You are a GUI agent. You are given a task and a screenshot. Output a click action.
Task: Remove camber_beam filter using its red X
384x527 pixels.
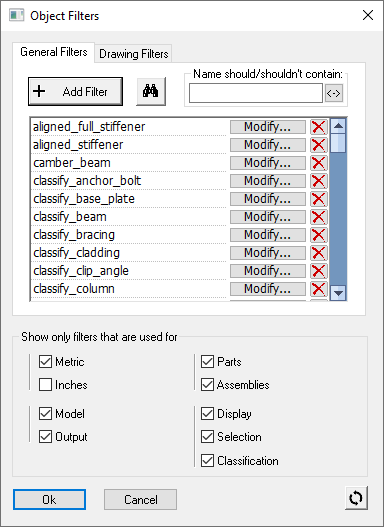coord(318,163)
